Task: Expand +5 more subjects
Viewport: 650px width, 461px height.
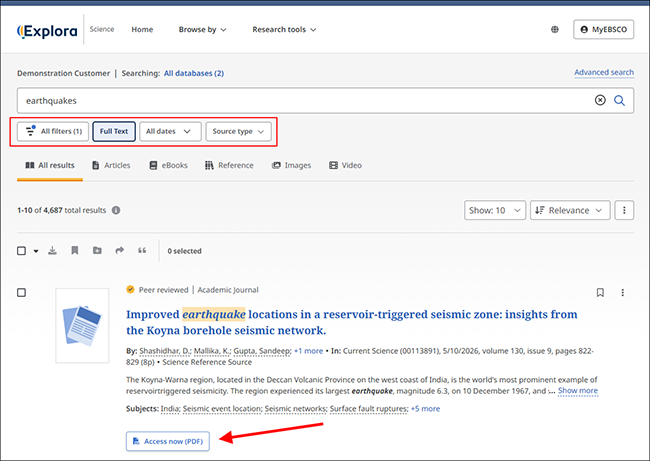Action: pyautogui.click(x=425, y=409)
